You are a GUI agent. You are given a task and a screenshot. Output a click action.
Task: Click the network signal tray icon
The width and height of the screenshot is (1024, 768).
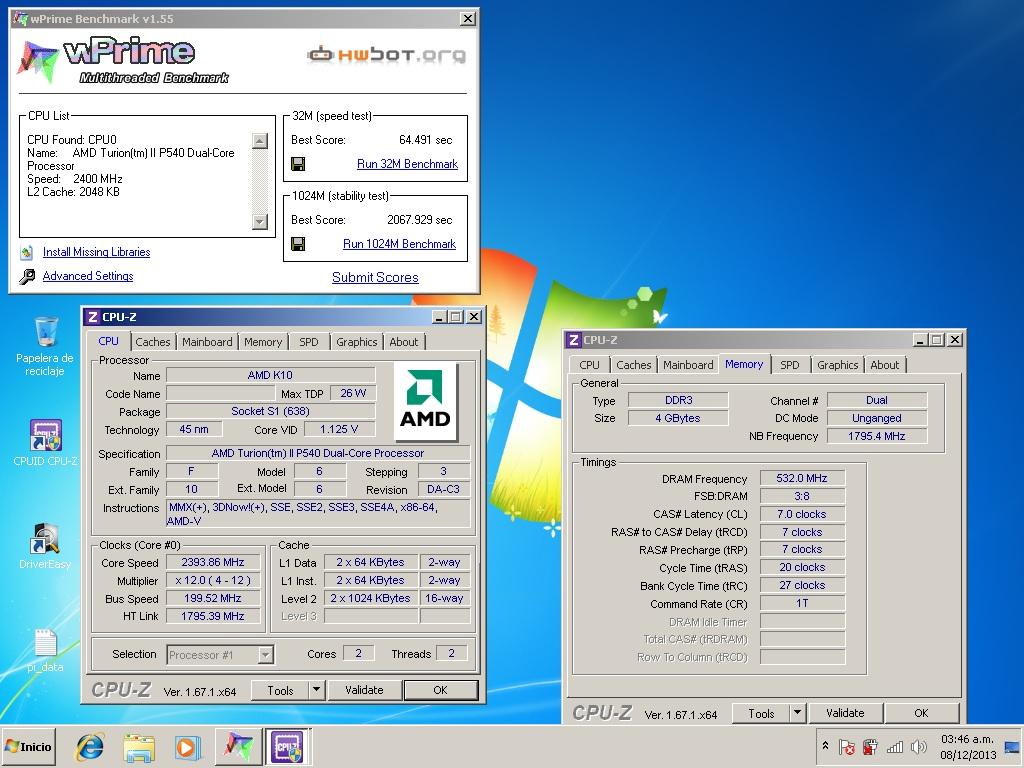coord(894,746)
